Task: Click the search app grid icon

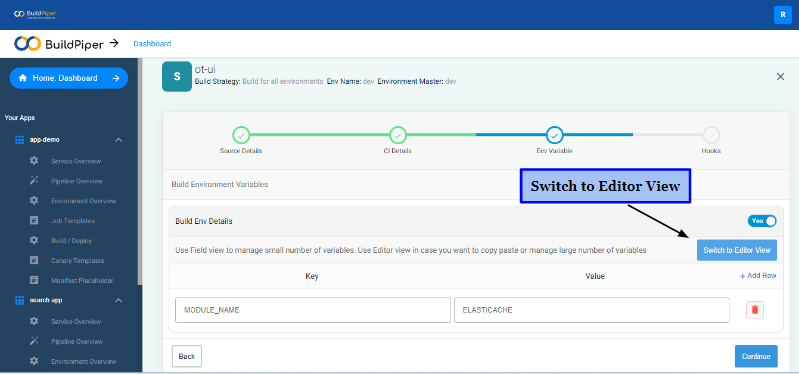Action: (20, 300)
